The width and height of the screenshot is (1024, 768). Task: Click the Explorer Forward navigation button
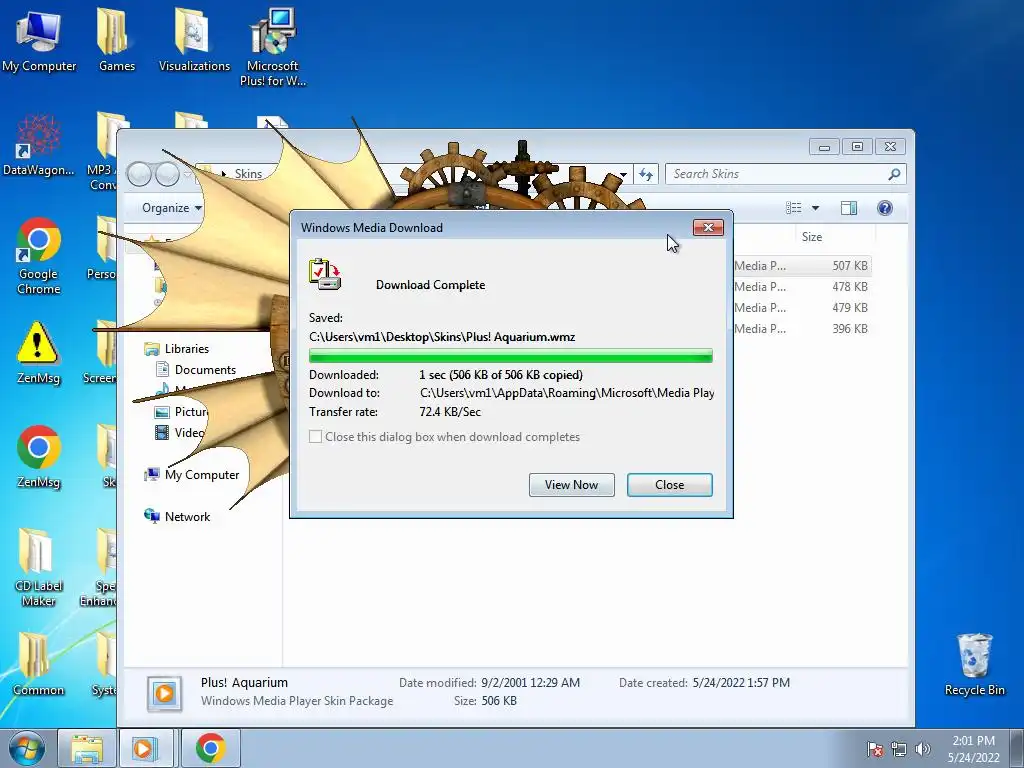(168, 174)
